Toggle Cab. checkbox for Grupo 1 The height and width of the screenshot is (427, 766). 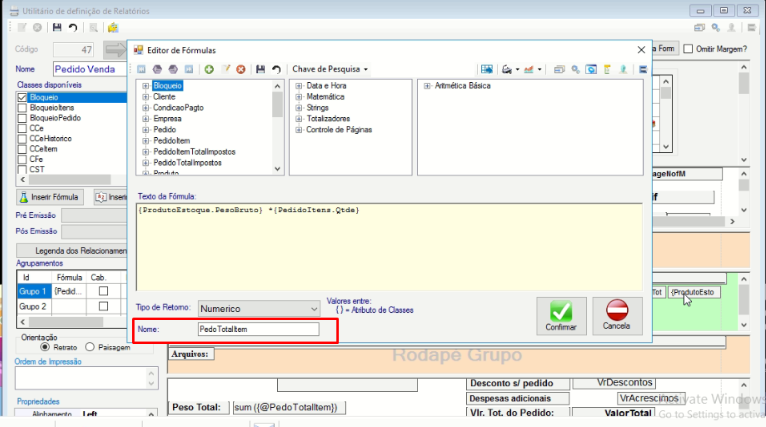(x=103, y=291)
